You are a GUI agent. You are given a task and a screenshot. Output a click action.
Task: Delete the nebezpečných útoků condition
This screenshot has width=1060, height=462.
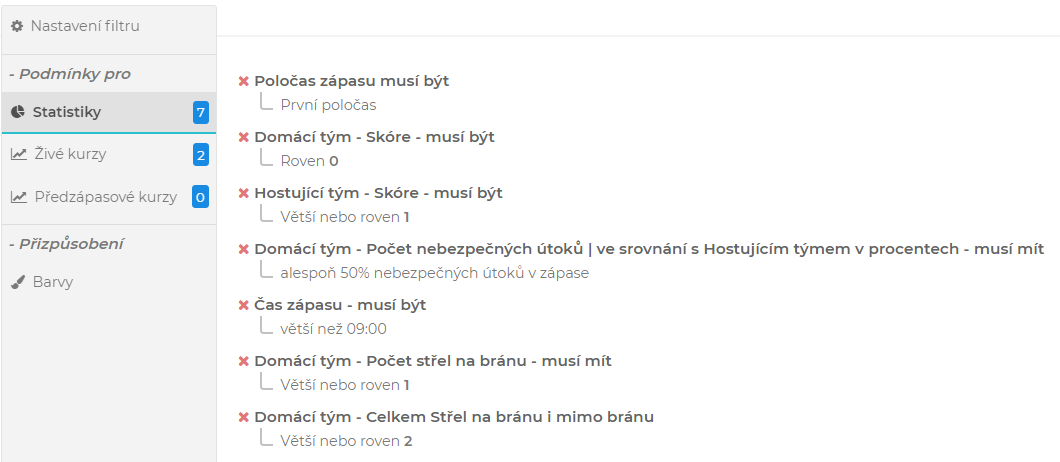pyautogui.click(x=243, y=249)
